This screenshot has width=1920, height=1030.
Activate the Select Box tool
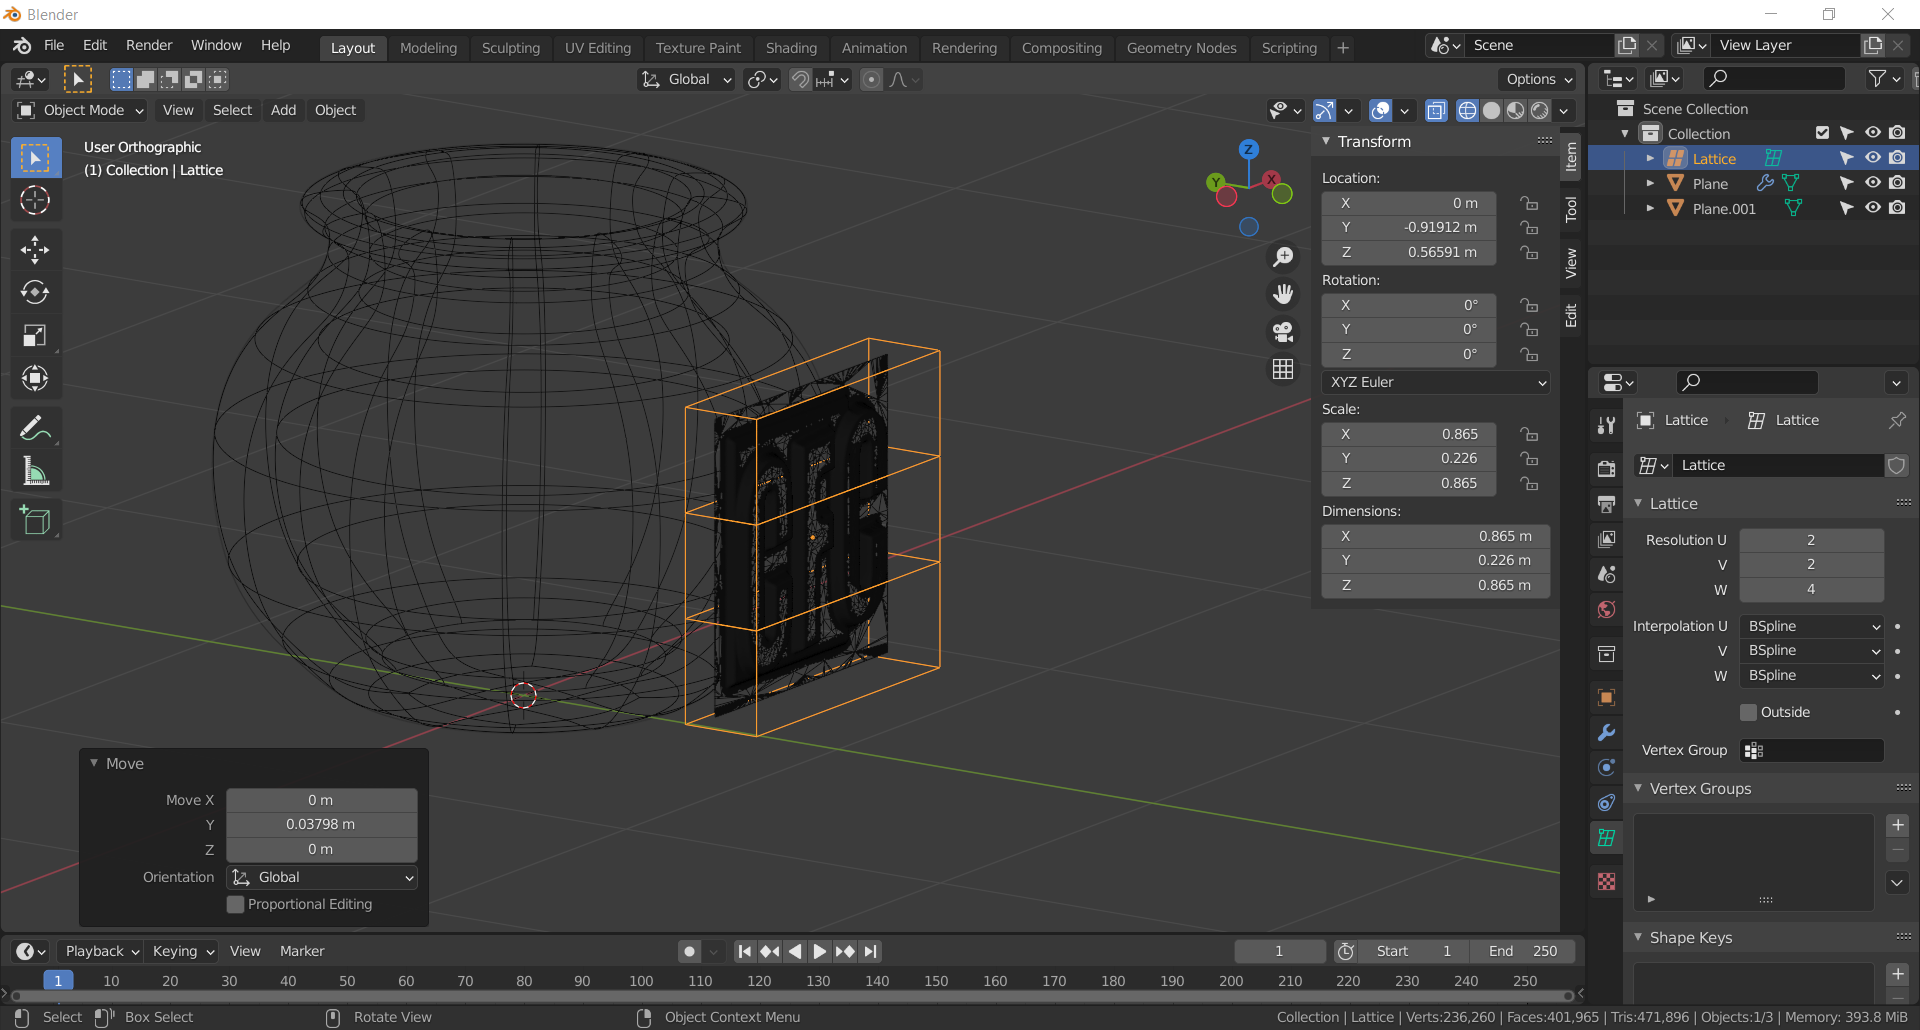tap(35, 158)
